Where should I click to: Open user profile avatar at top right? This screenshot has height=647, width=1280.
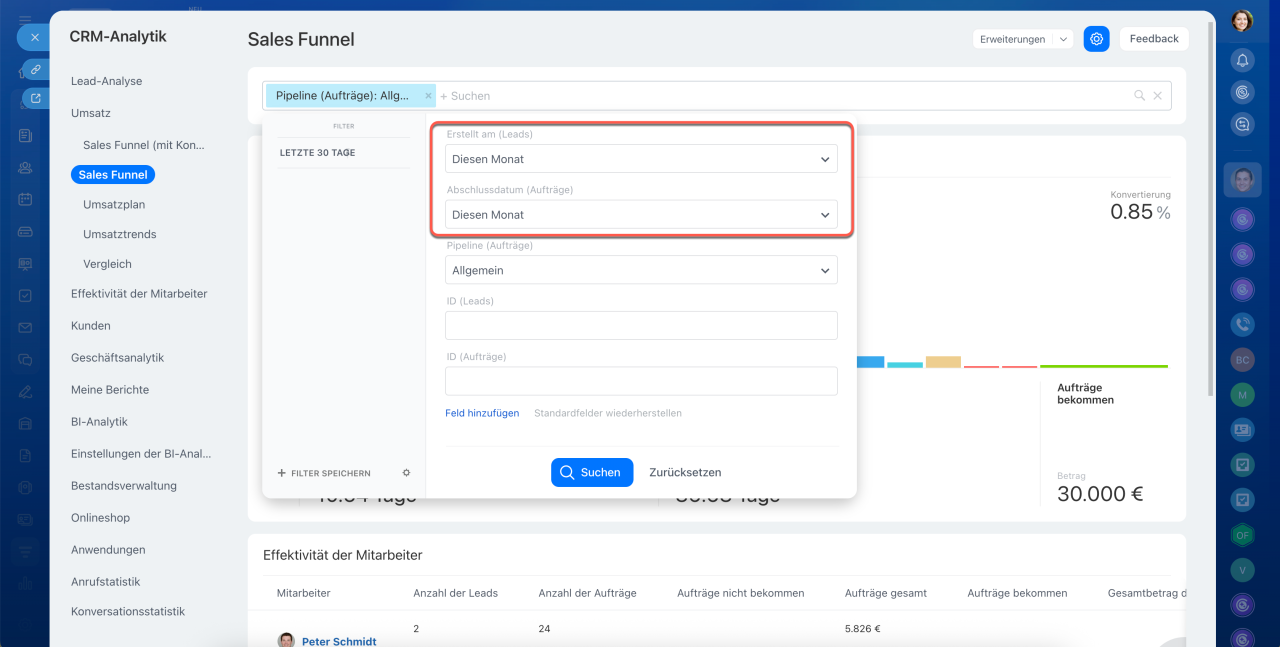(x=1242, y=20)
